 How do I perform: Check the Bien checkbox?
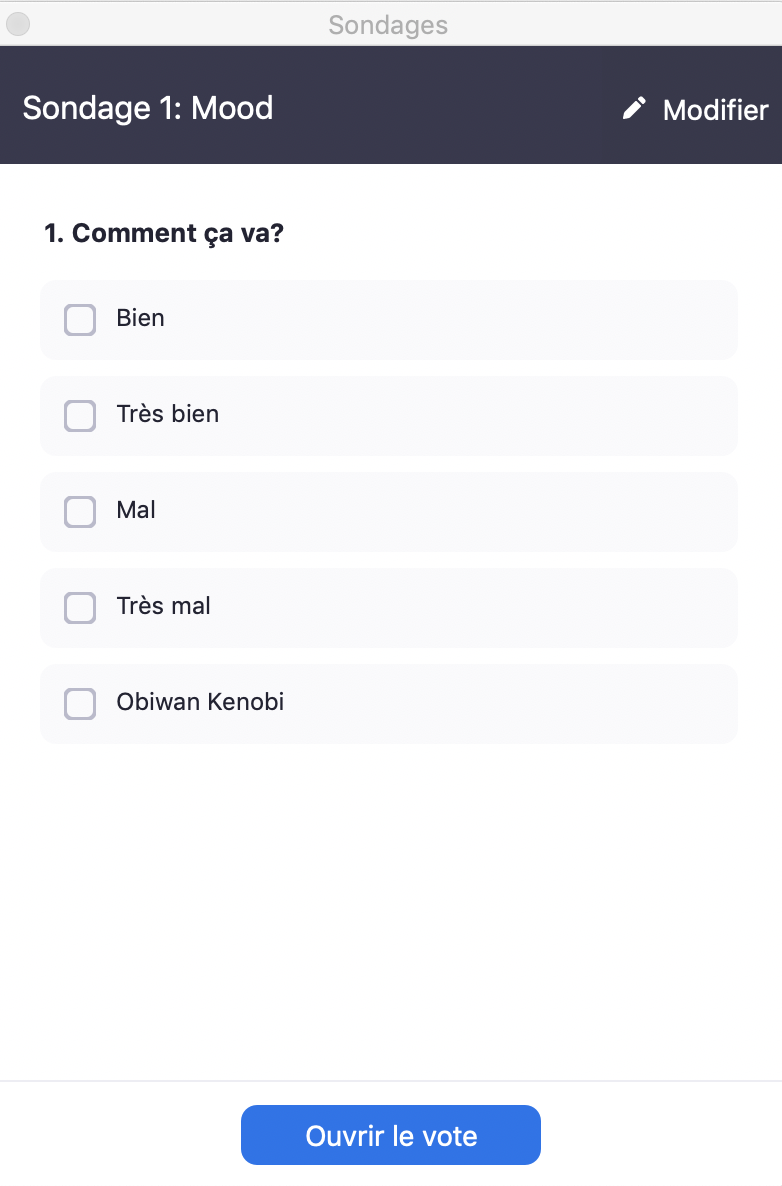[80, 320]
